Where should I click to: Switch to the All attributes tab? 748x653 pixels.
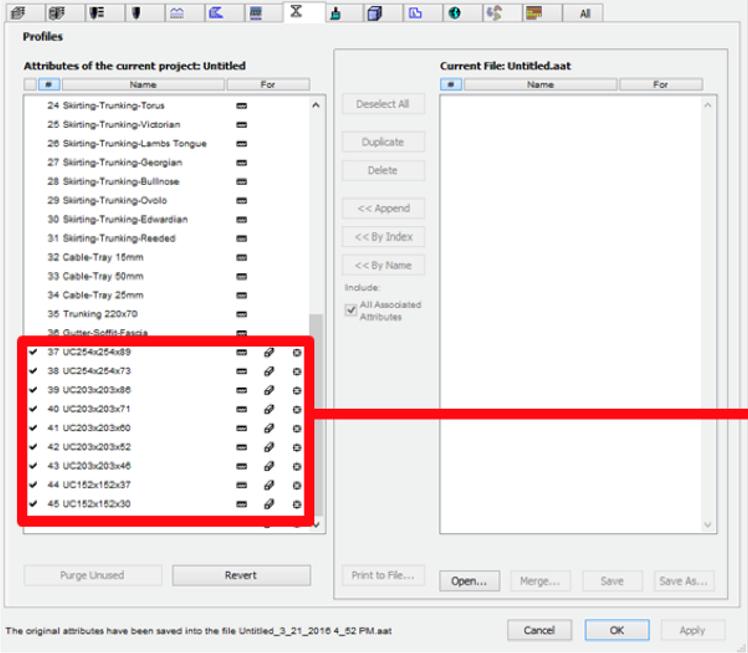click(585, 14)
